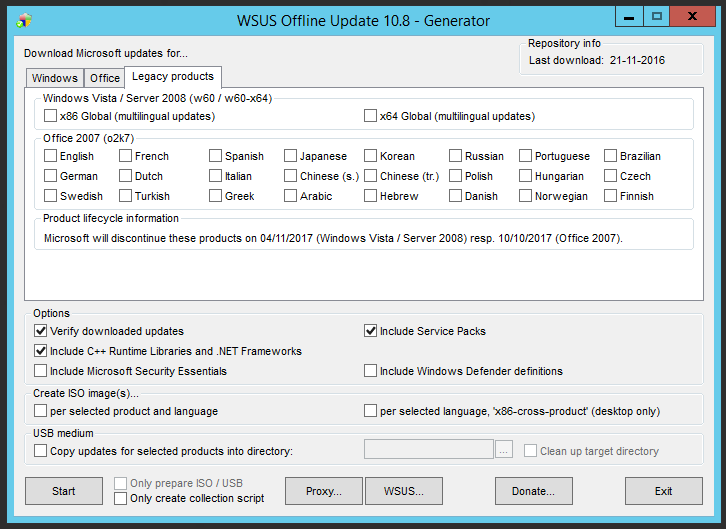
Task: Tick the Hebrew checkbox
Action: click(370, 196)
